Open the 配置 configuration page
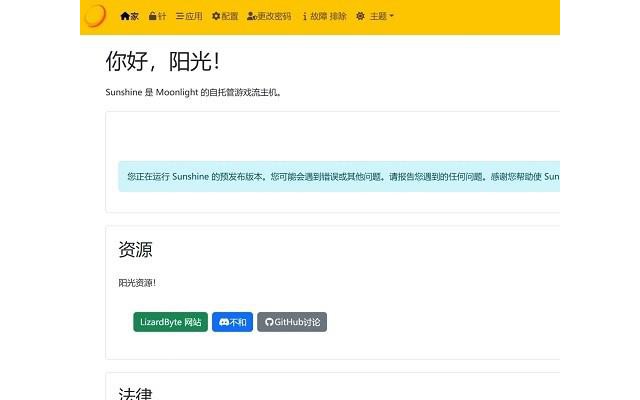This screenshot has width=640, height=400. 225,16
